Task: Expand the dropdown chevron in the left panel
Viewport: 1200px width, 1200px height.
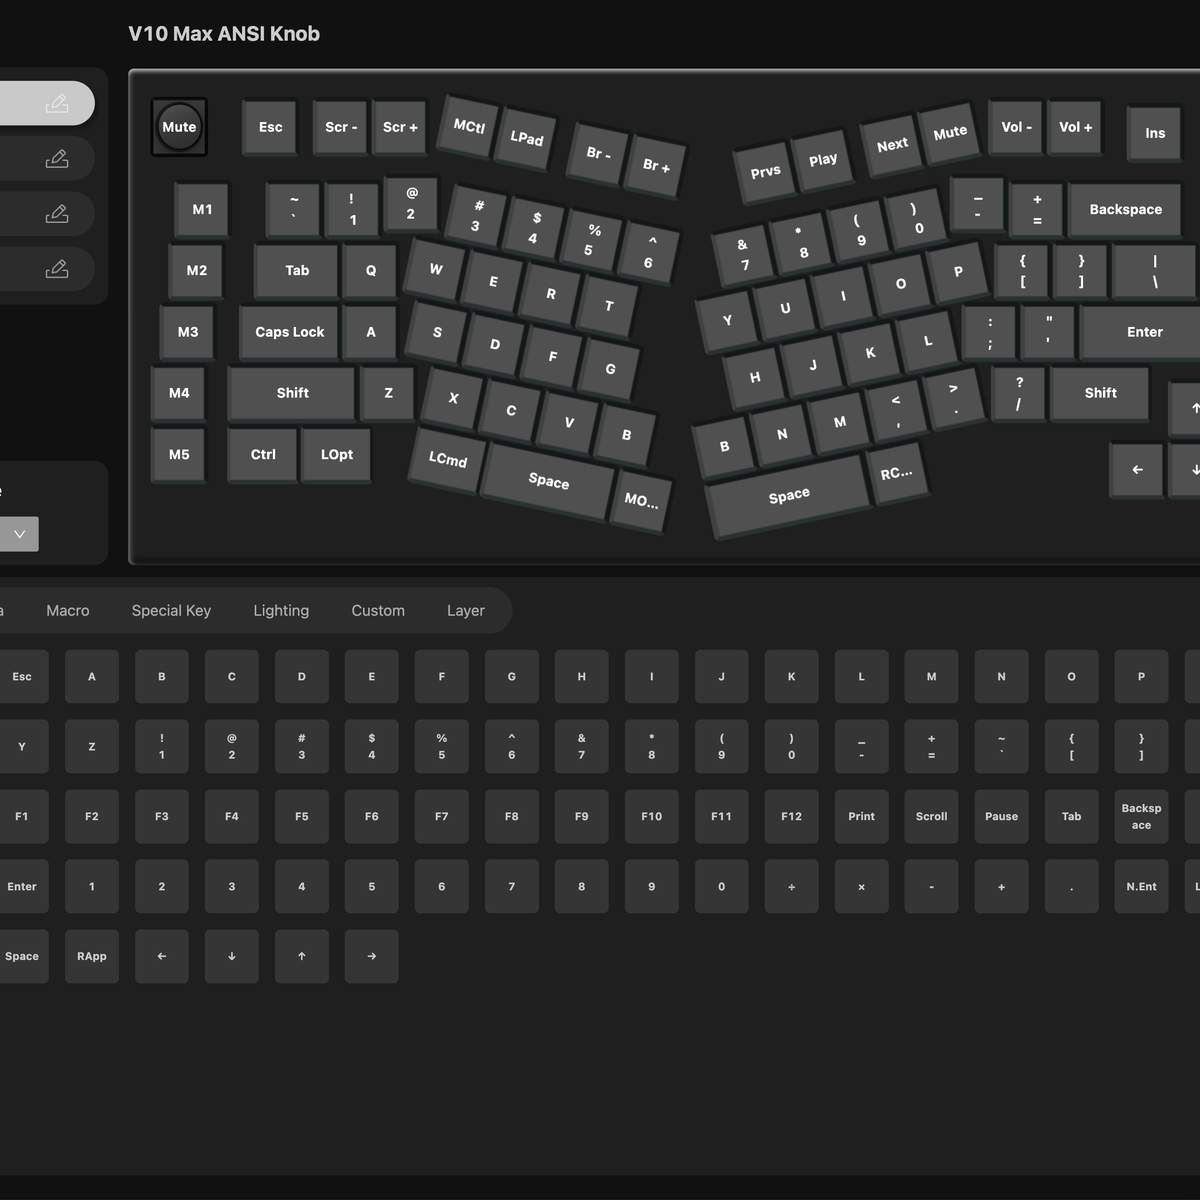Action: [19, 534]
